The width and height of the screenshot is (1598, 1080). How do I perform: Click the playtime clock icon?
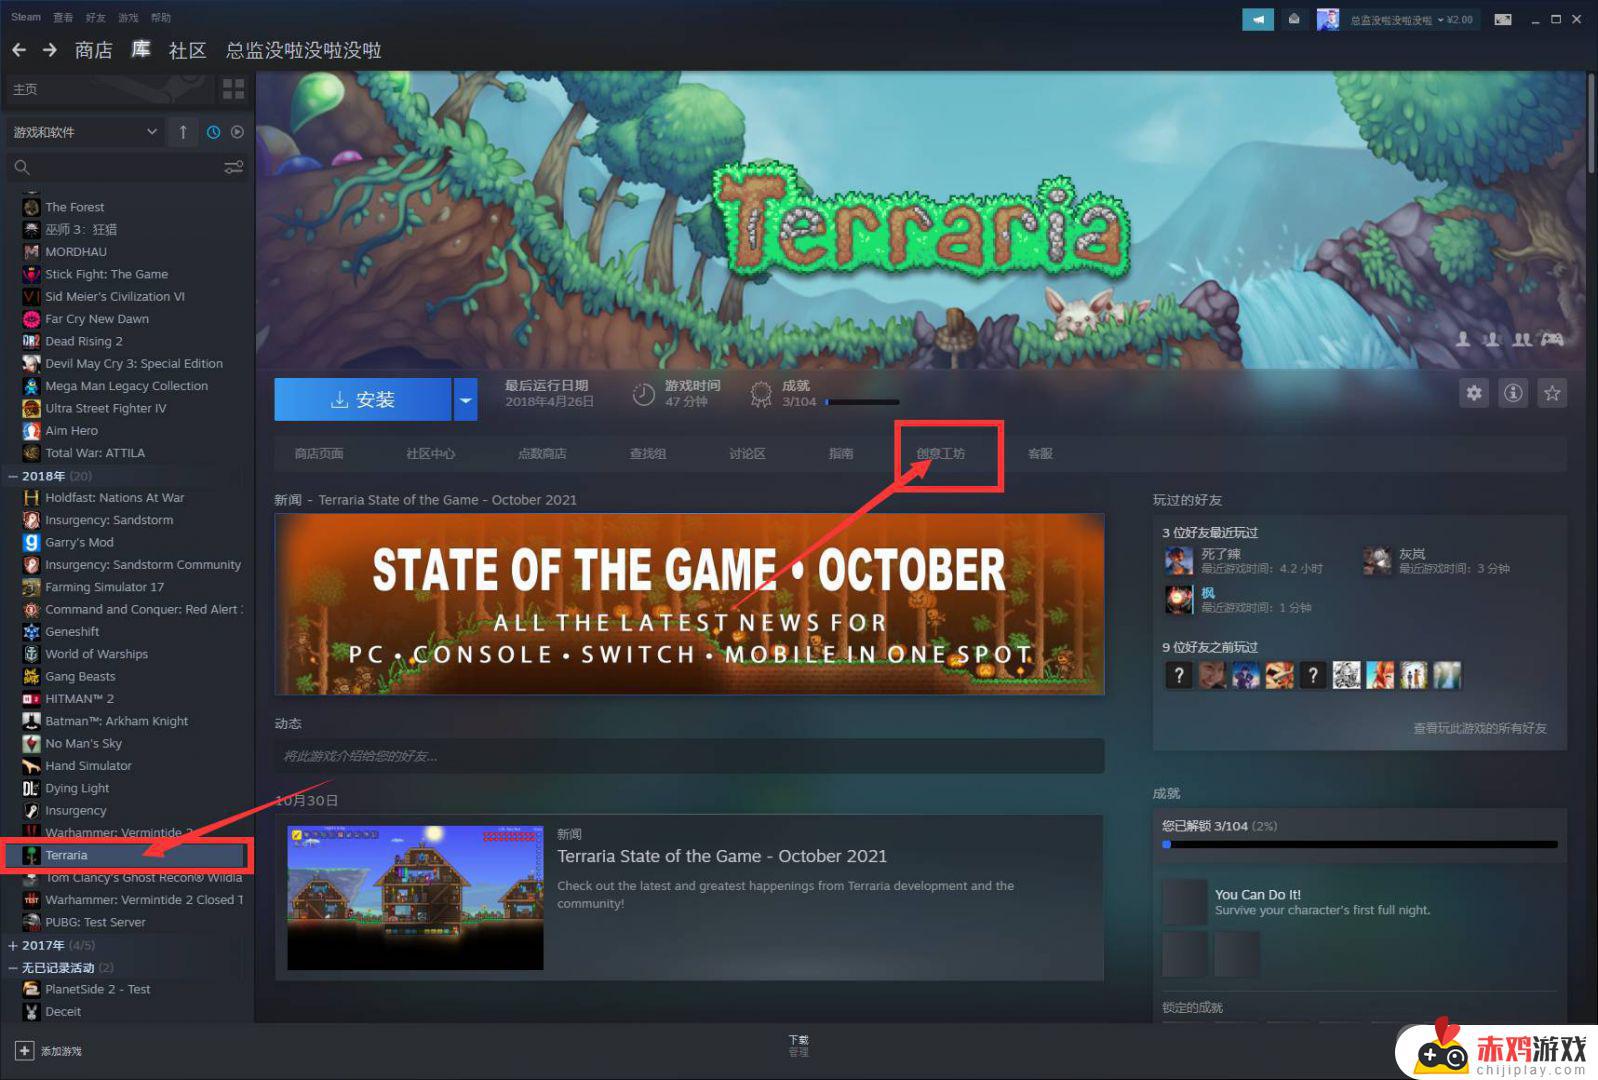[643, 395]
